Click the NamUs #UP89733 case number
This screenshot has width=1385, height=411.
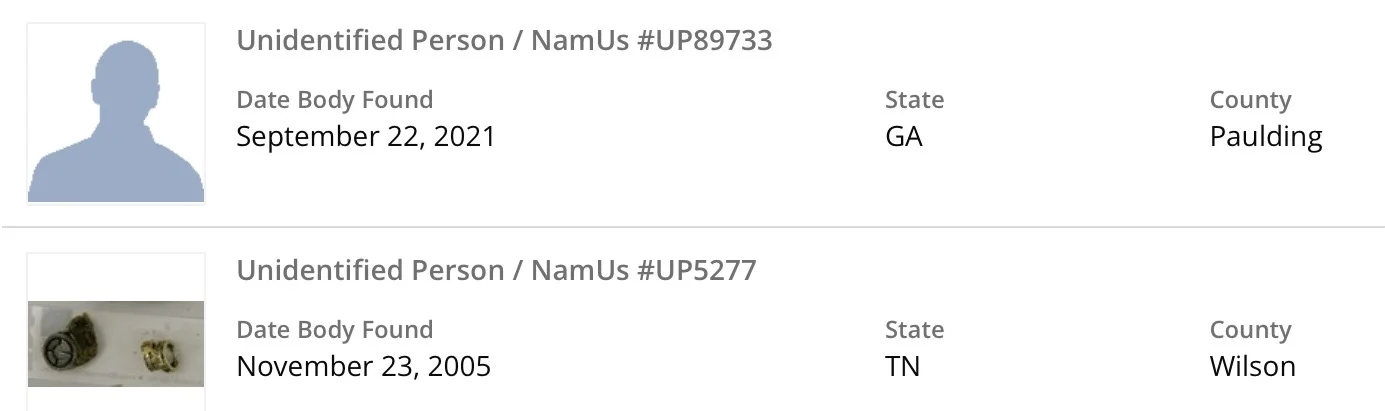click(651, 41)
